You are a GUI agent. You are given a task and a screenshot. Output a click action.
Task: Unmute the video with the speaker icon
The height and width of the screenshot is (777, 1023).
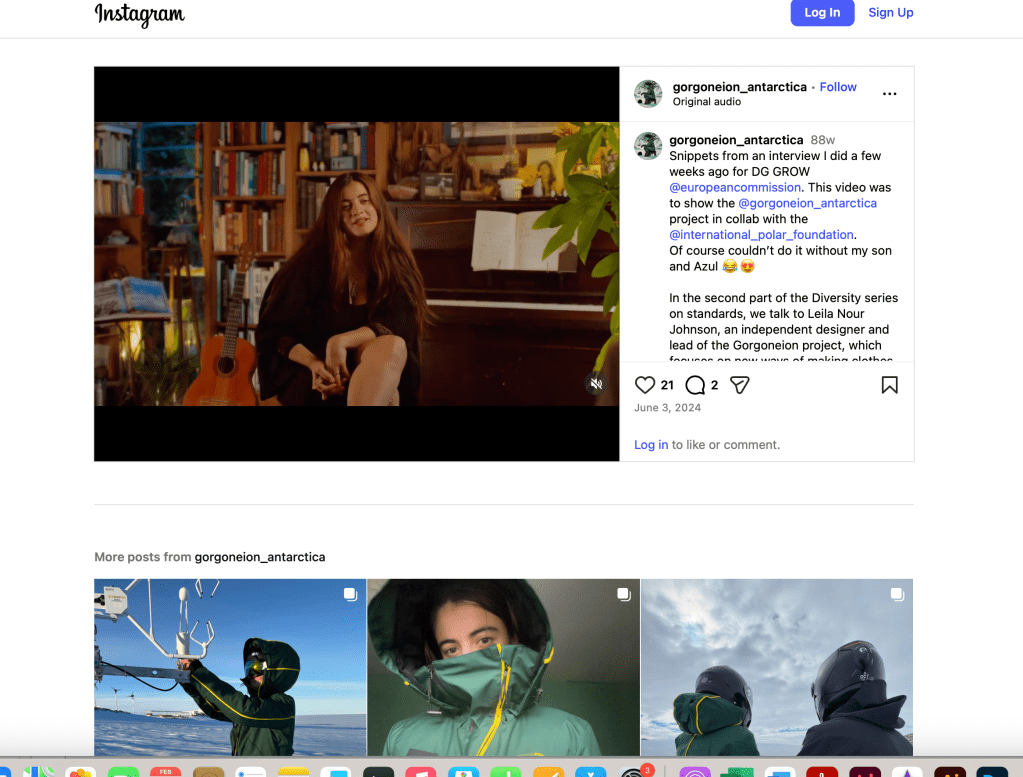(596, 384)
